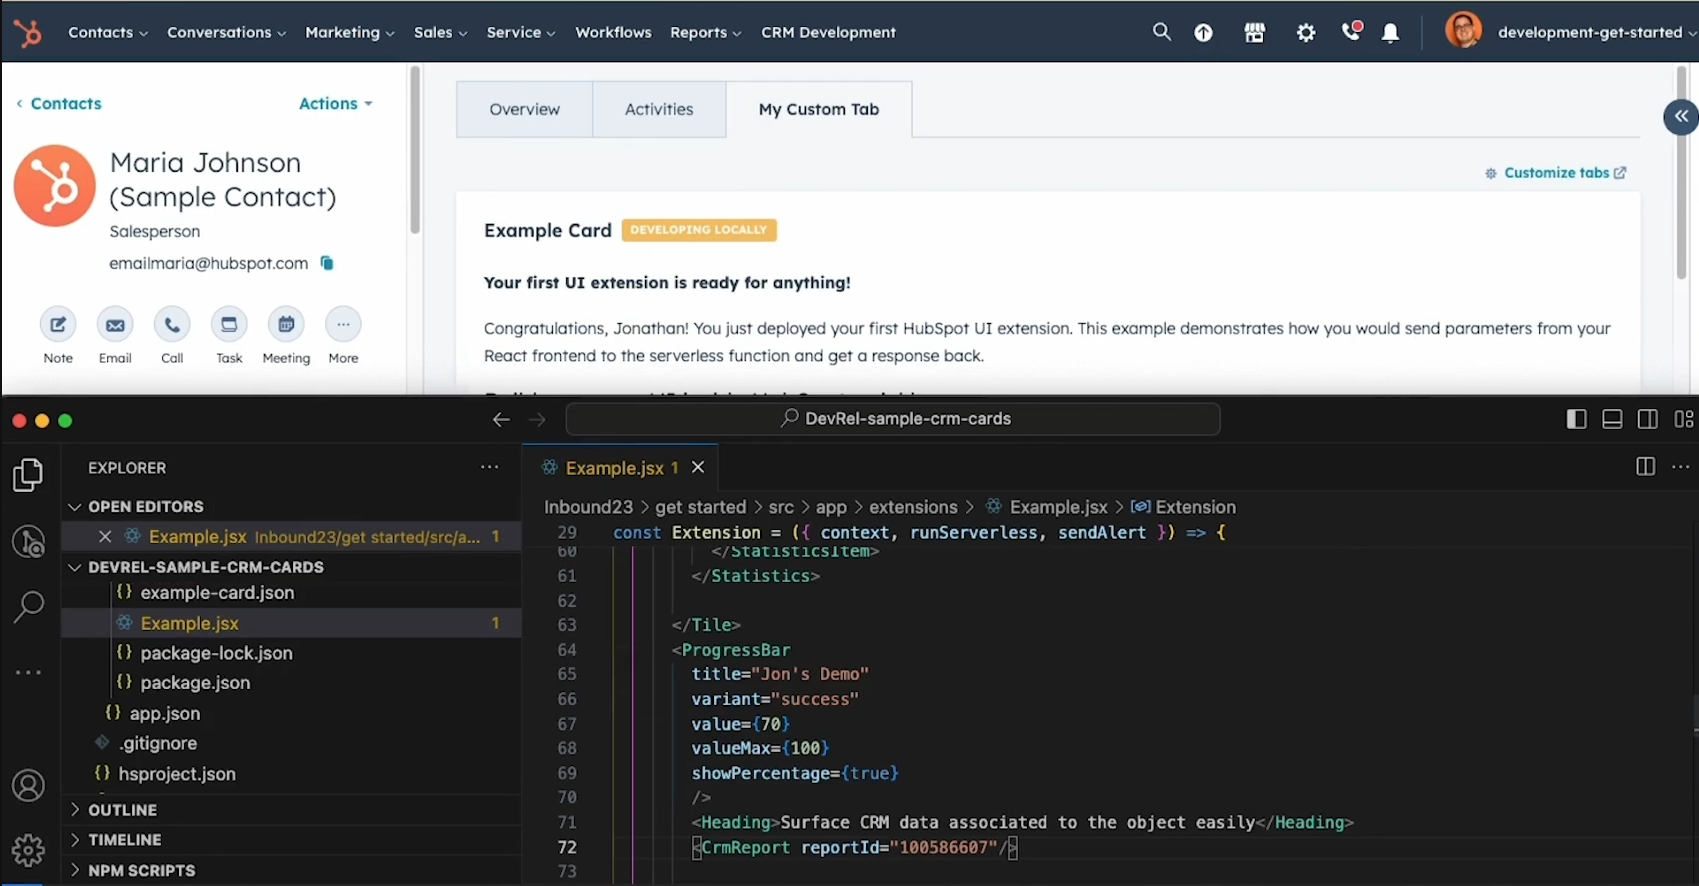Collapse DEVREL-SAMPLE-CRM-CARDS folder section
The height and width of the screenshot is (886, 1699).
click(195, 567)
